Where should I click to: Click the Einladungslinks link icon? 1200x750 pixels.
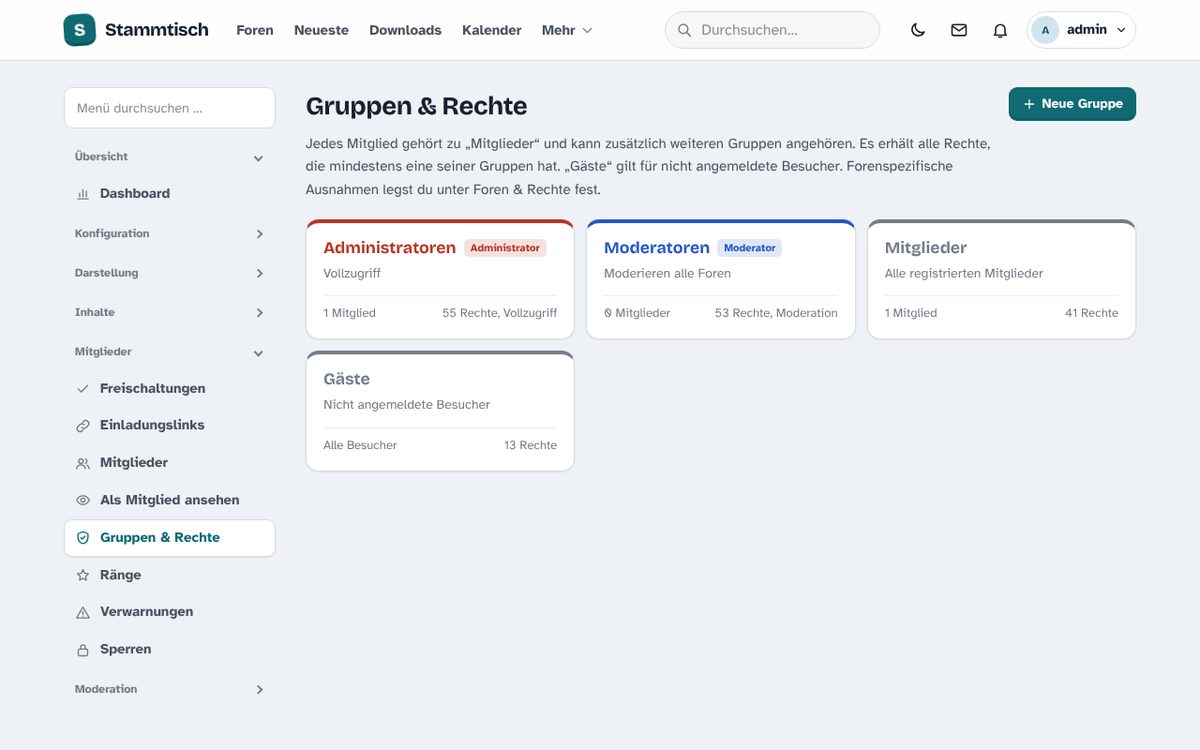click(83, 426)
